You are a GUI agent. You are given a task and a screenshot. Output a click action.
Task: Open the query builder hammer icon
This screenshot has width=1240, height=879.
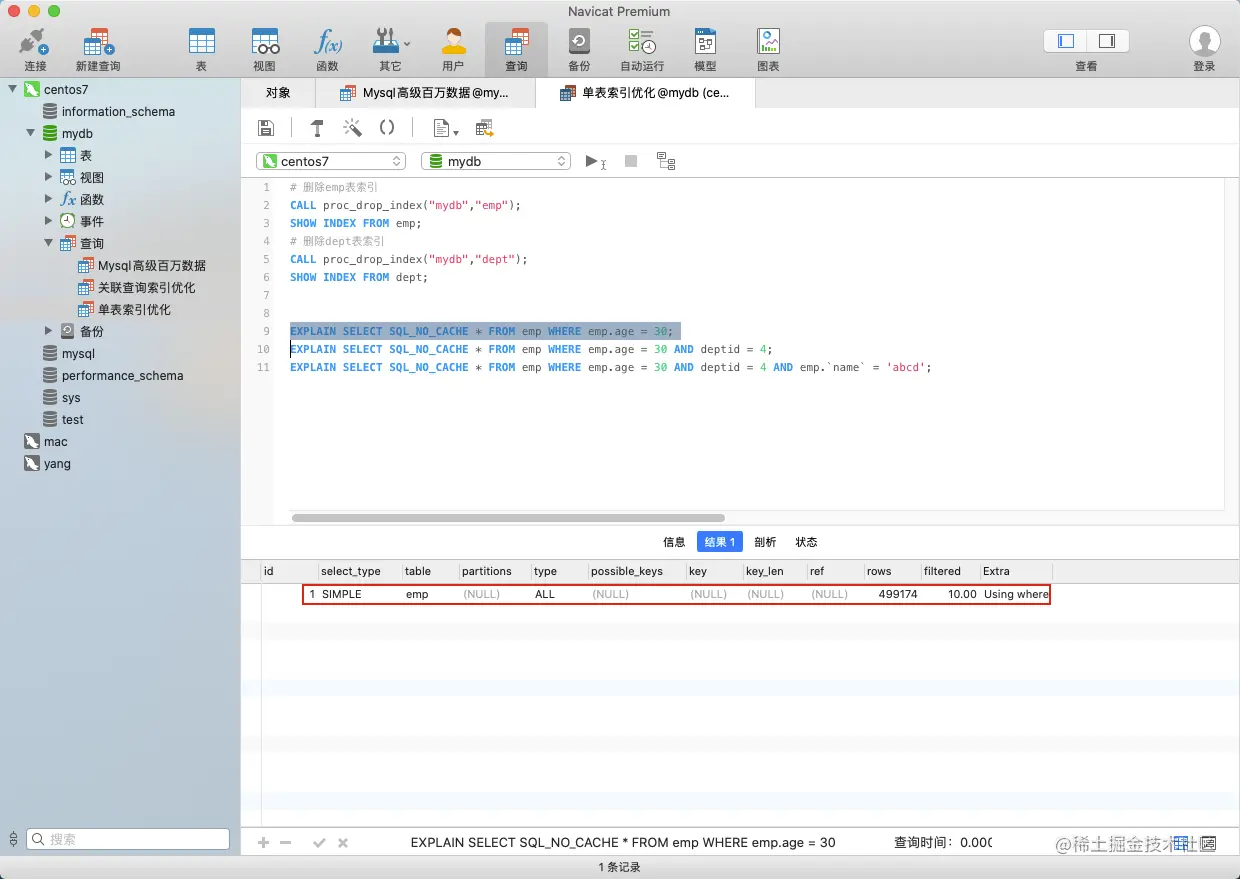point(317,128)
